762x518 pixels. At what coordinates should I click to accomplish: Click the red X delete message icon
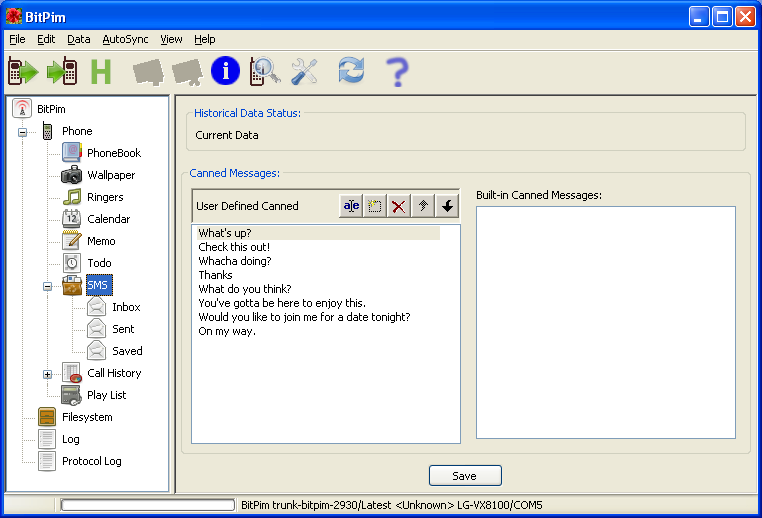pyautogui.click(x=398, y=206)
